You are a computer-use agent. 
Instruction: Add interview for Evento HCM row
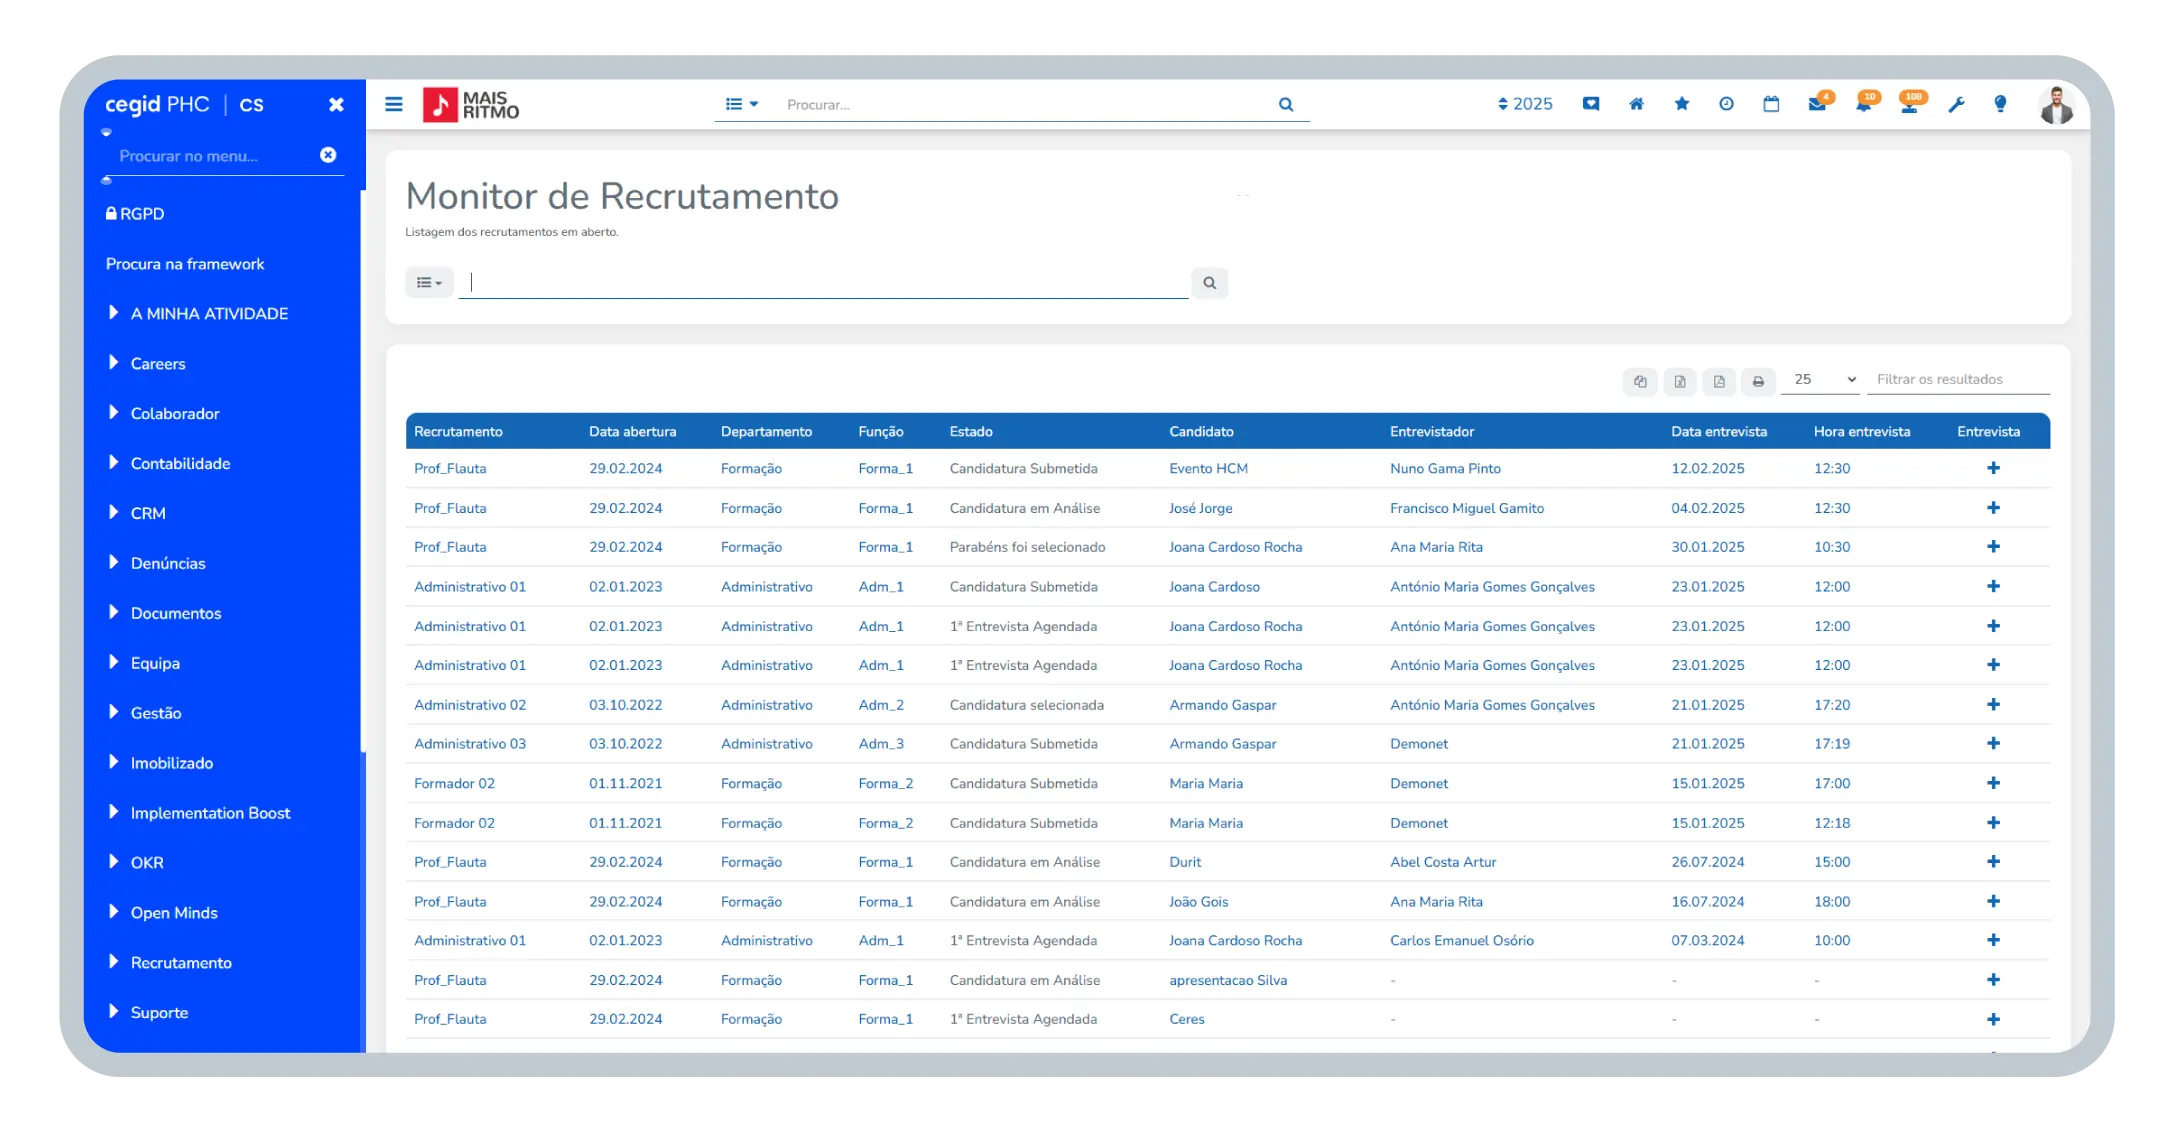pos(1993,468)
